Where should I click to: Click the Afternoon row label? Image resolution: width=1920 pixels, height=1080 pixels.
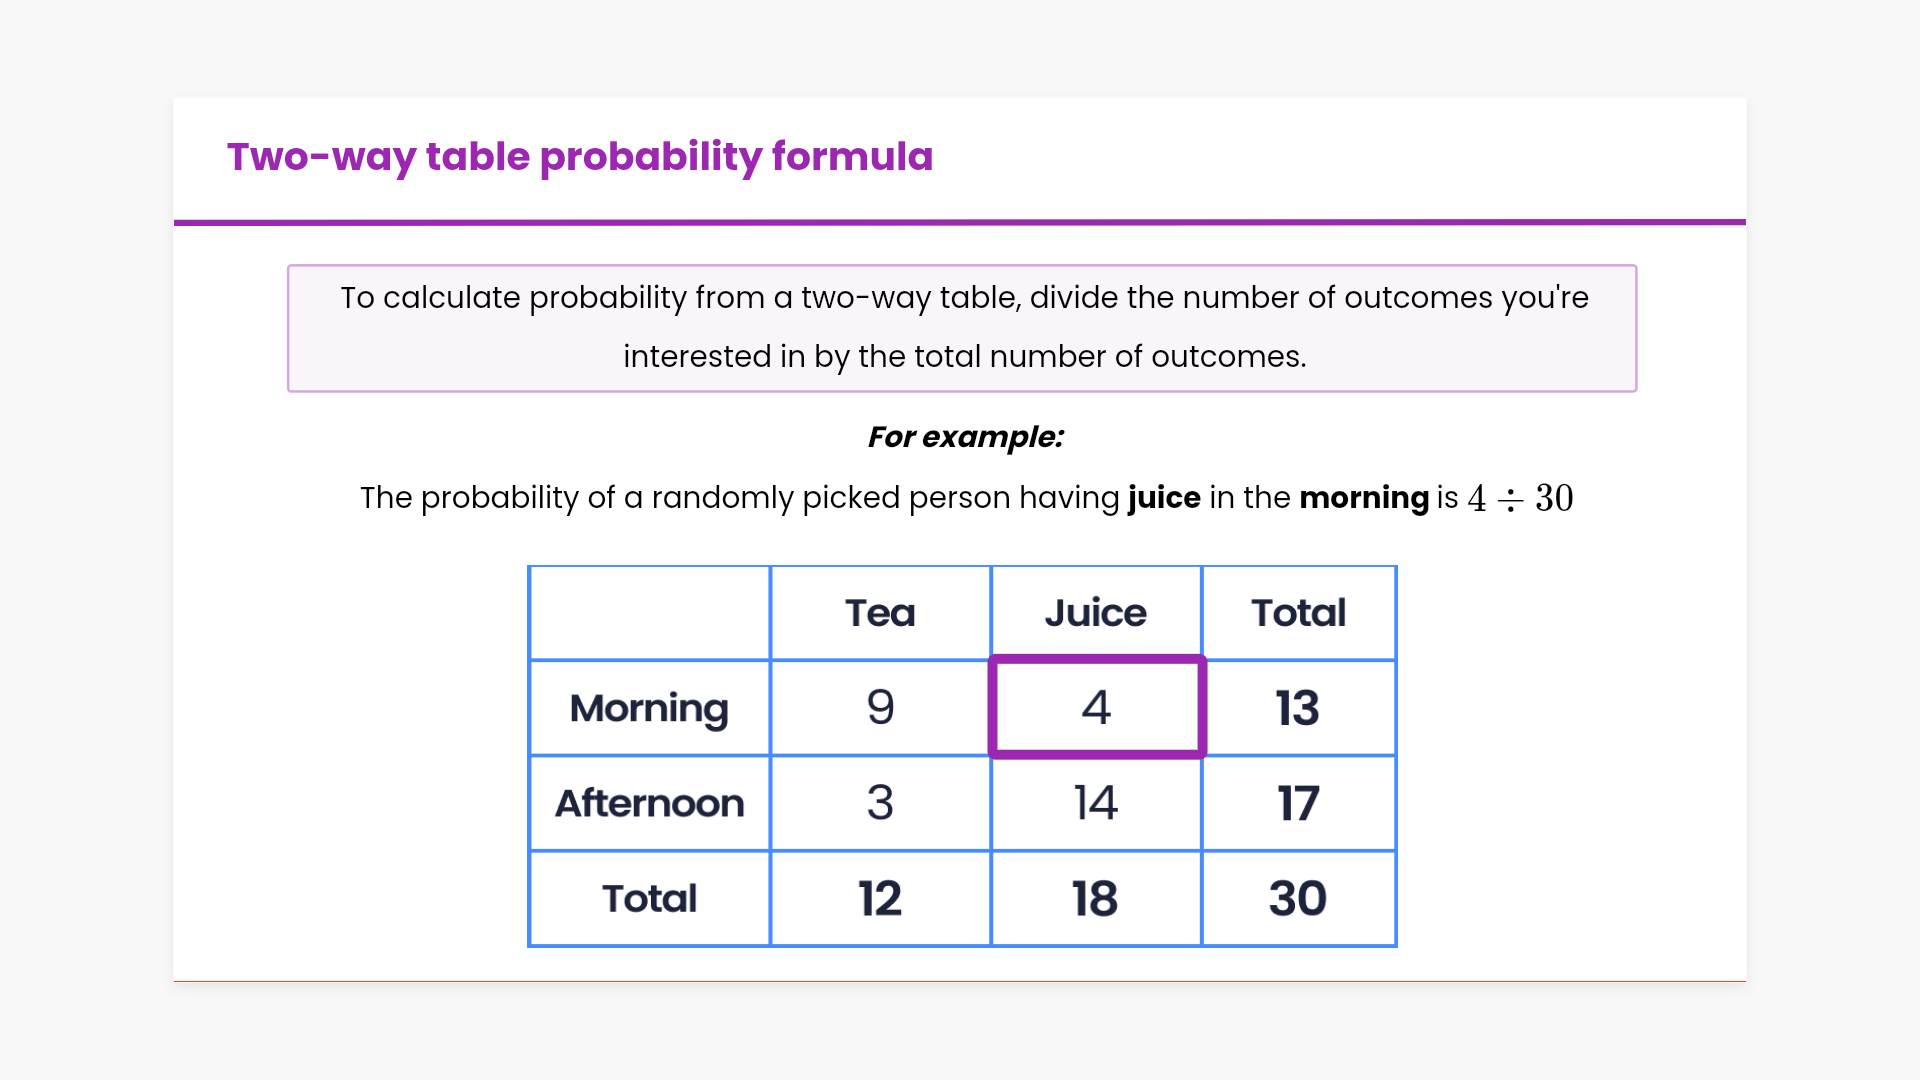[x=649, y=803]
